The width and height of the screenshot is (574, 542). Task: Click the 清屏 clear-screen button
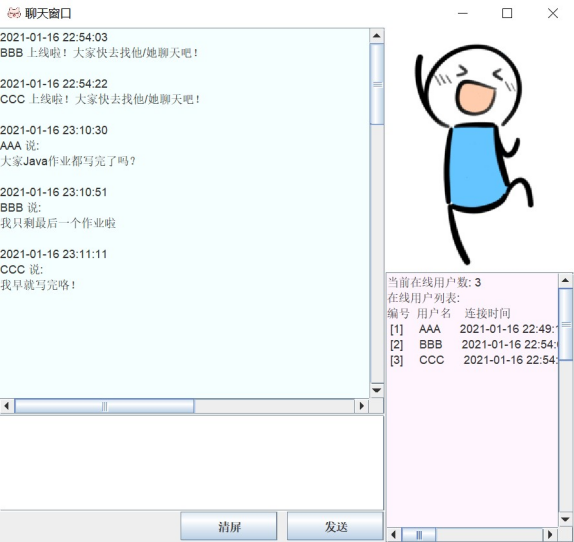[x=229, y=527]
